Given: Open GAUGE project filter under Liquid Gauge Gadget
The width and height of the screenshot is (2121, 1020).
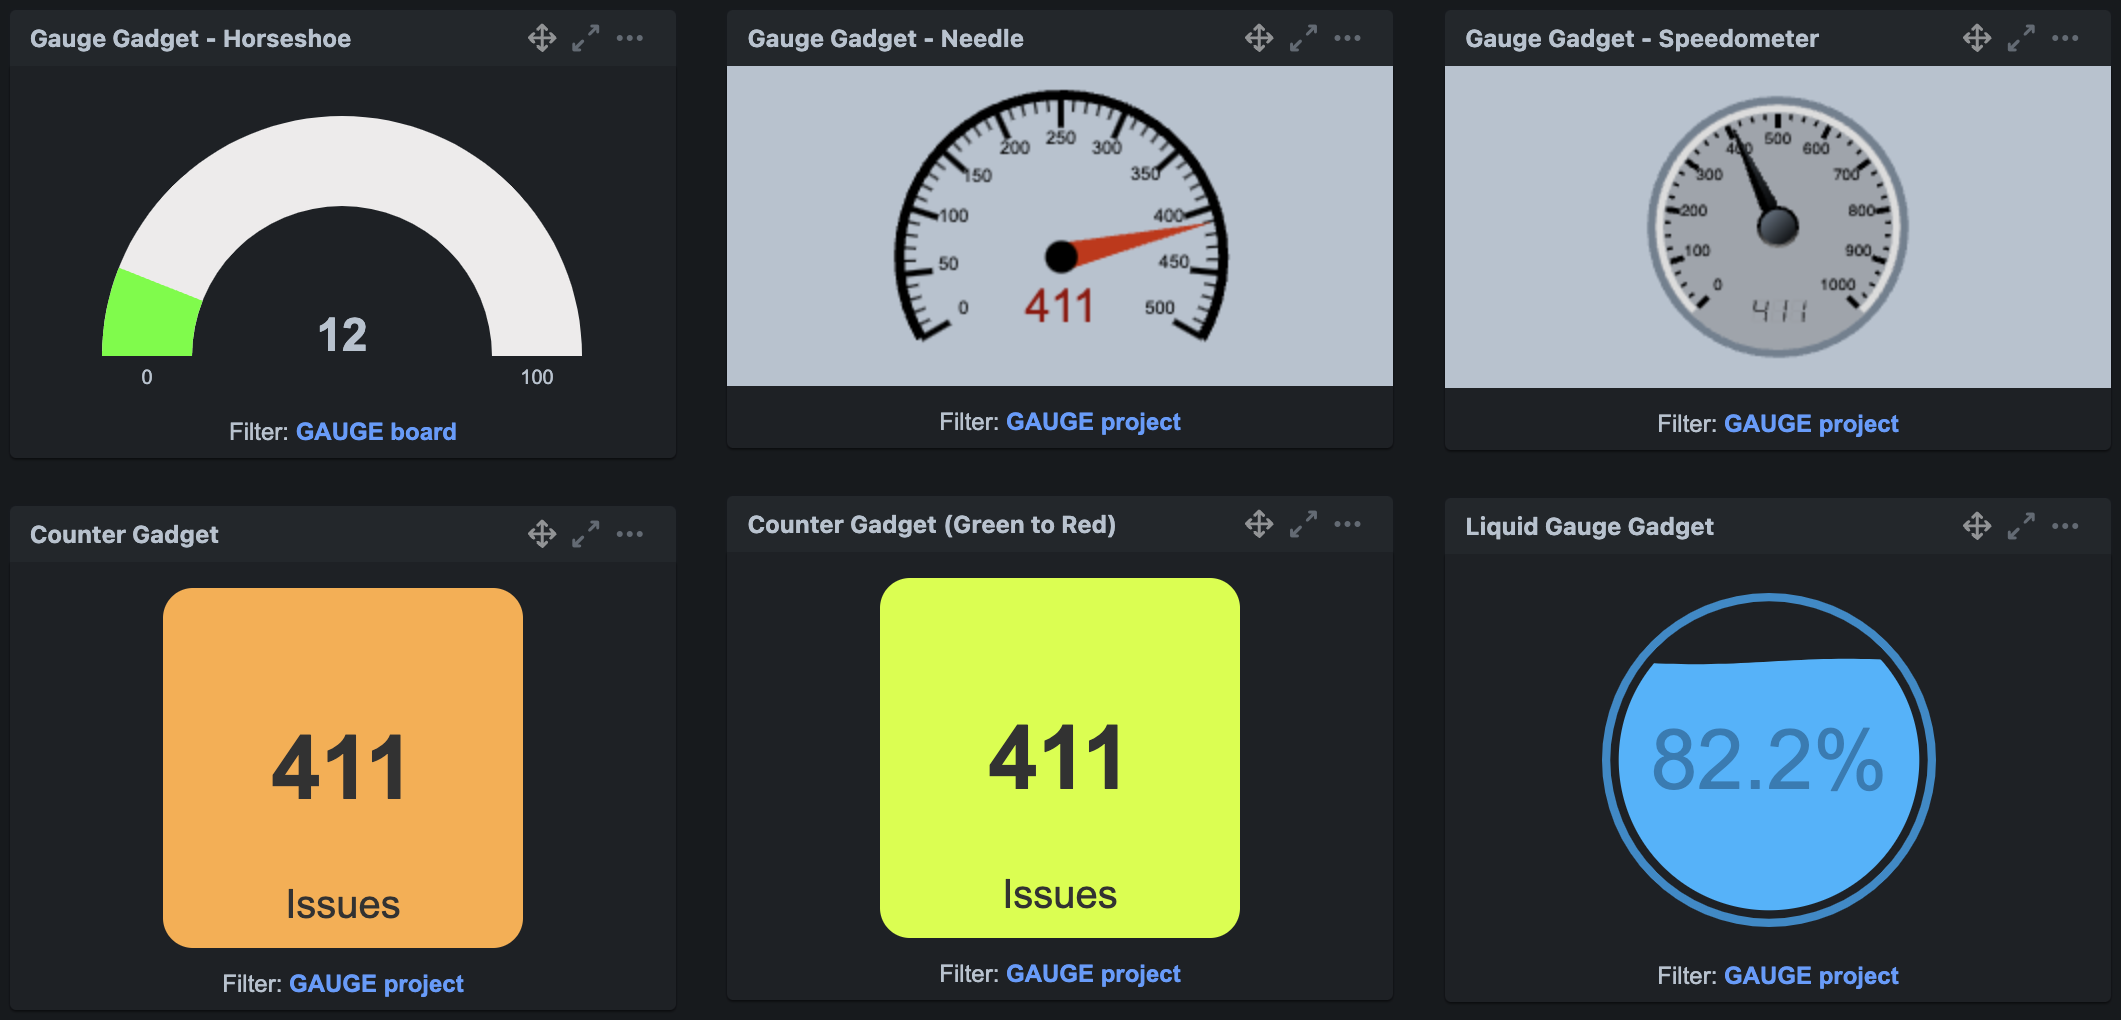Looking at the screenshot, I should click(1810, 975).
